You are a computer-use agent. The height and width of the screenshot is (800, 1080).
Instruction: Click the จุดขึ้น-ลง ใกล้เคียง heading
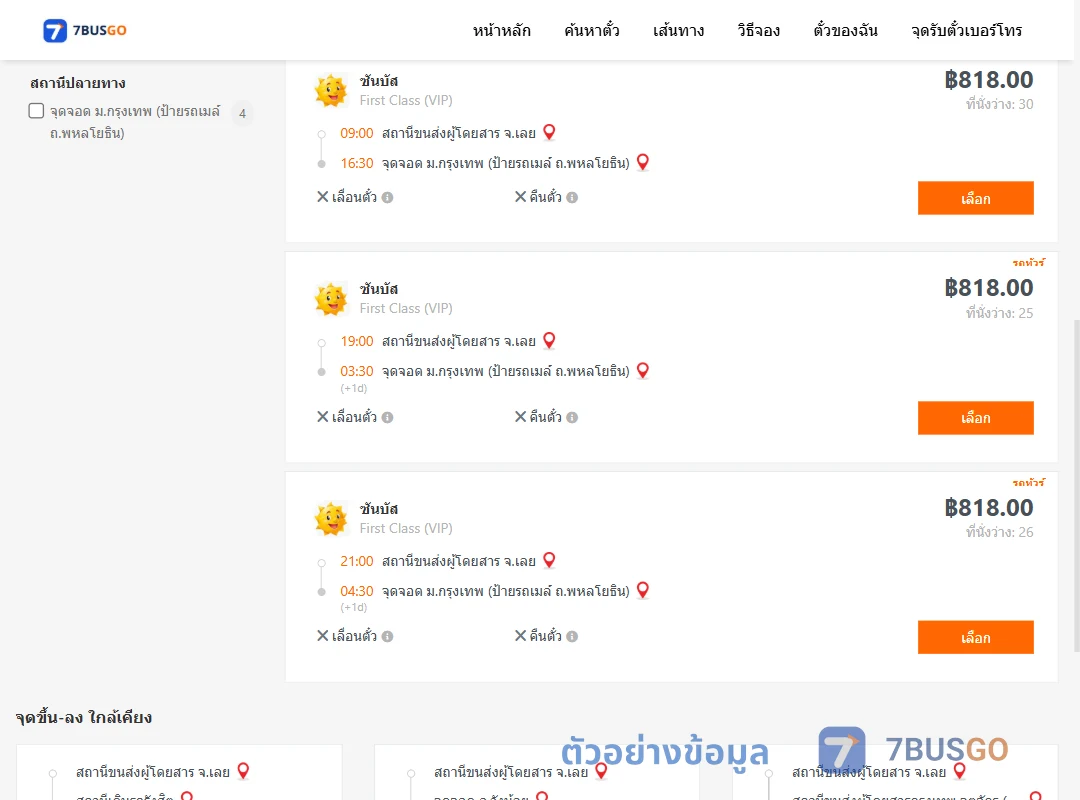[83, 717]
